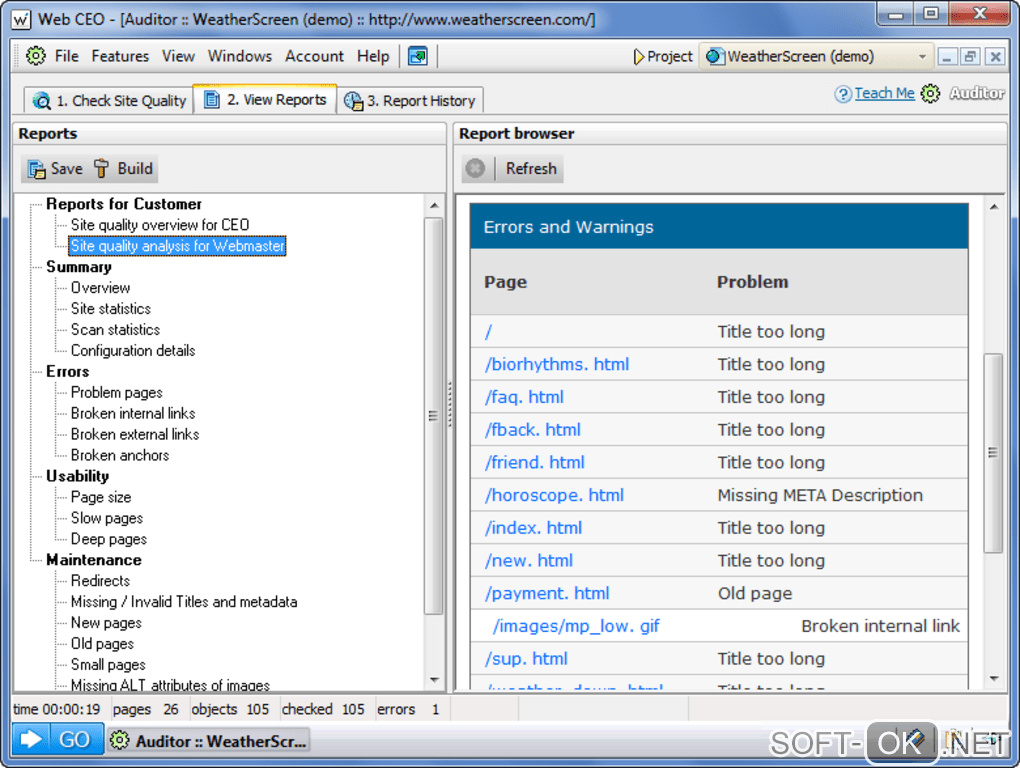The image size is (1020, 768).
Task: Click the Reports tree scroll down arrow
Action: [434, 680]
